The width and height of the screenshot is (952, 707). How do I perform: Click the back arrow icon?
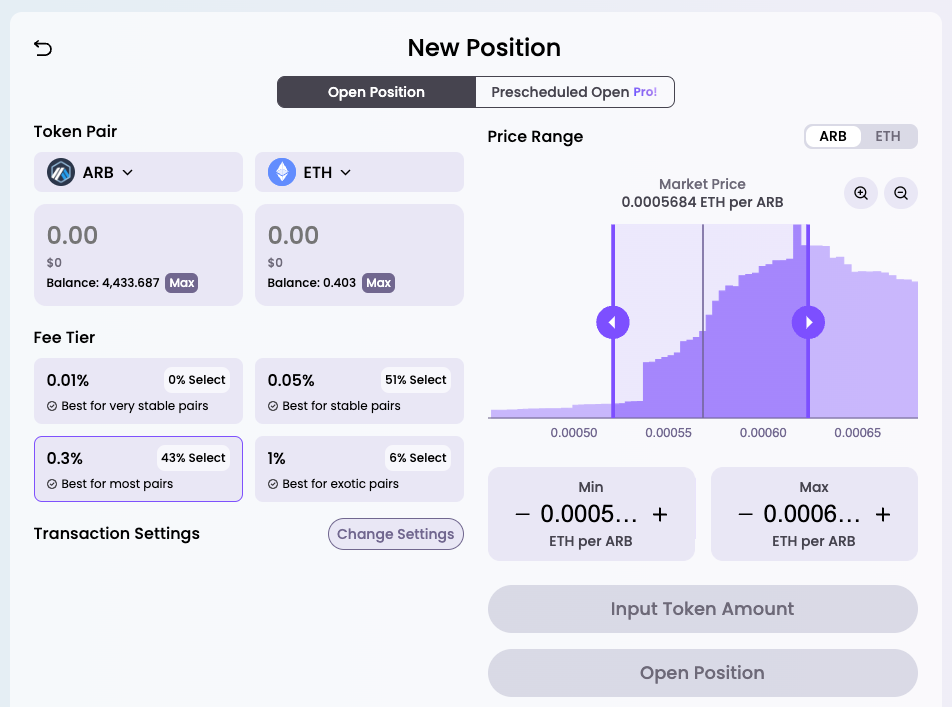(43, 48)
